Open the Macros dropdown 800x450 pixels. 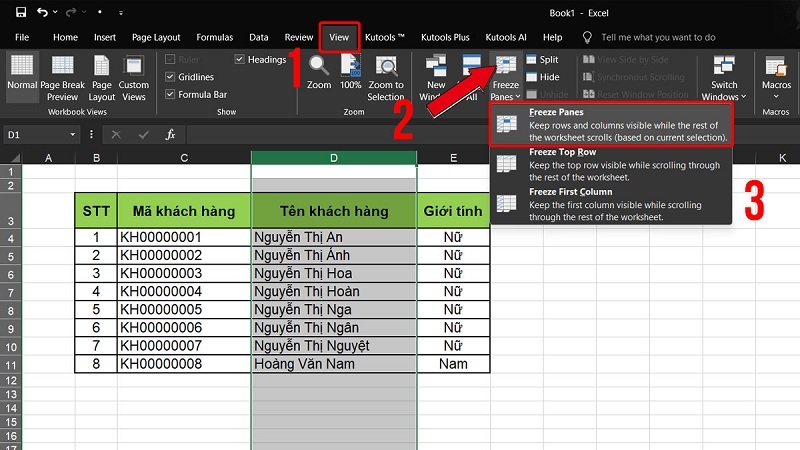pyautogui.click(x=776, y=78)
